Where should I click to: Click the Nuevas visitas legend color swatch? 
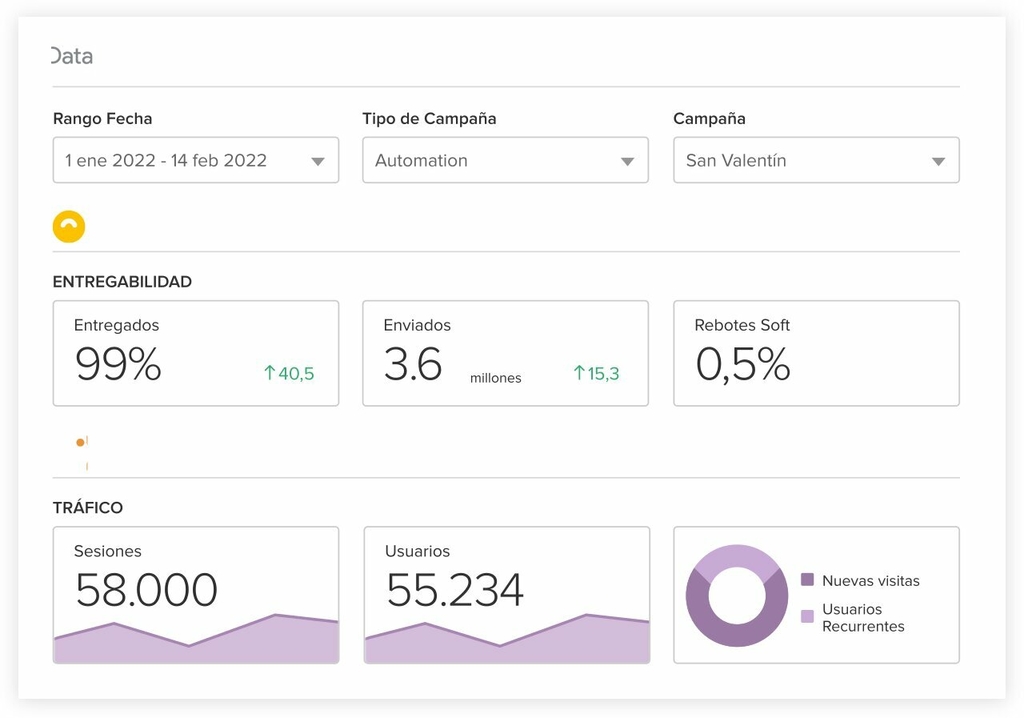pos(807,580)
